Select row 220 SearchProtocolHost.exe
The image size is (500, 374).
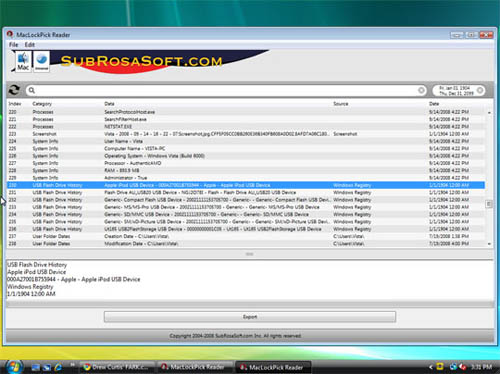point(246,112)
